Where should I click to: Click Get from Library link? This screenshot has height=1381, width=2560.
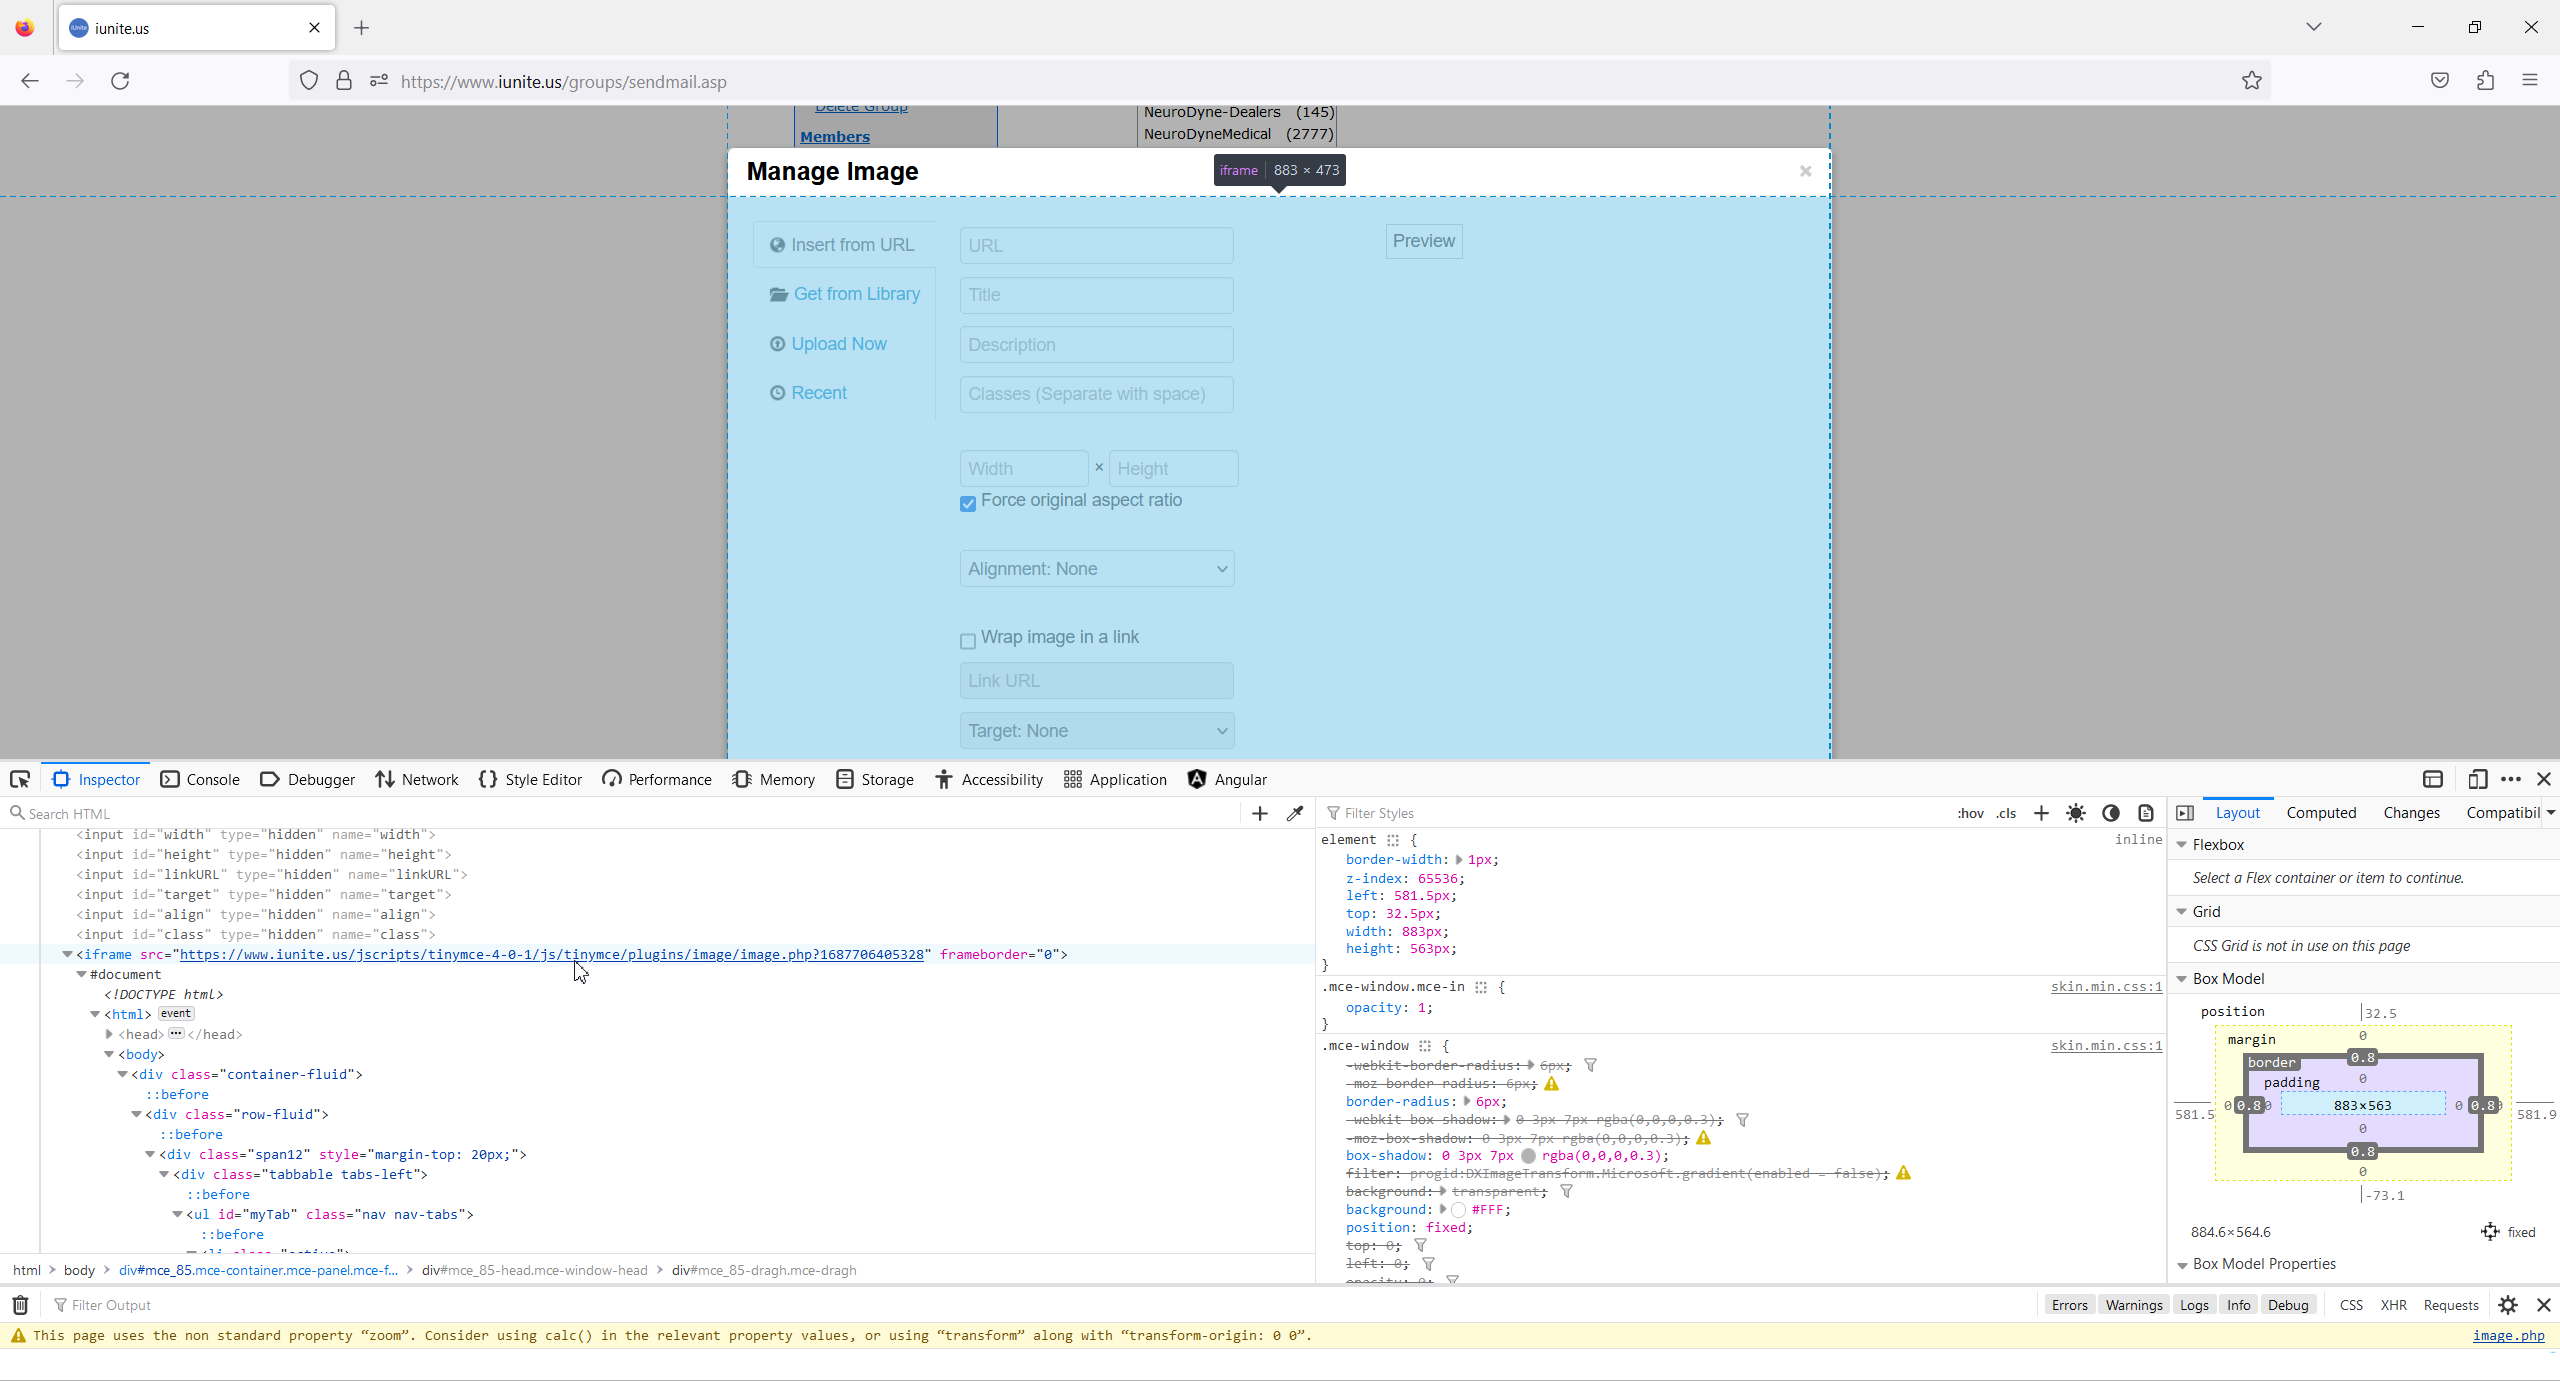pyautogui.click(x=856, y=294)
